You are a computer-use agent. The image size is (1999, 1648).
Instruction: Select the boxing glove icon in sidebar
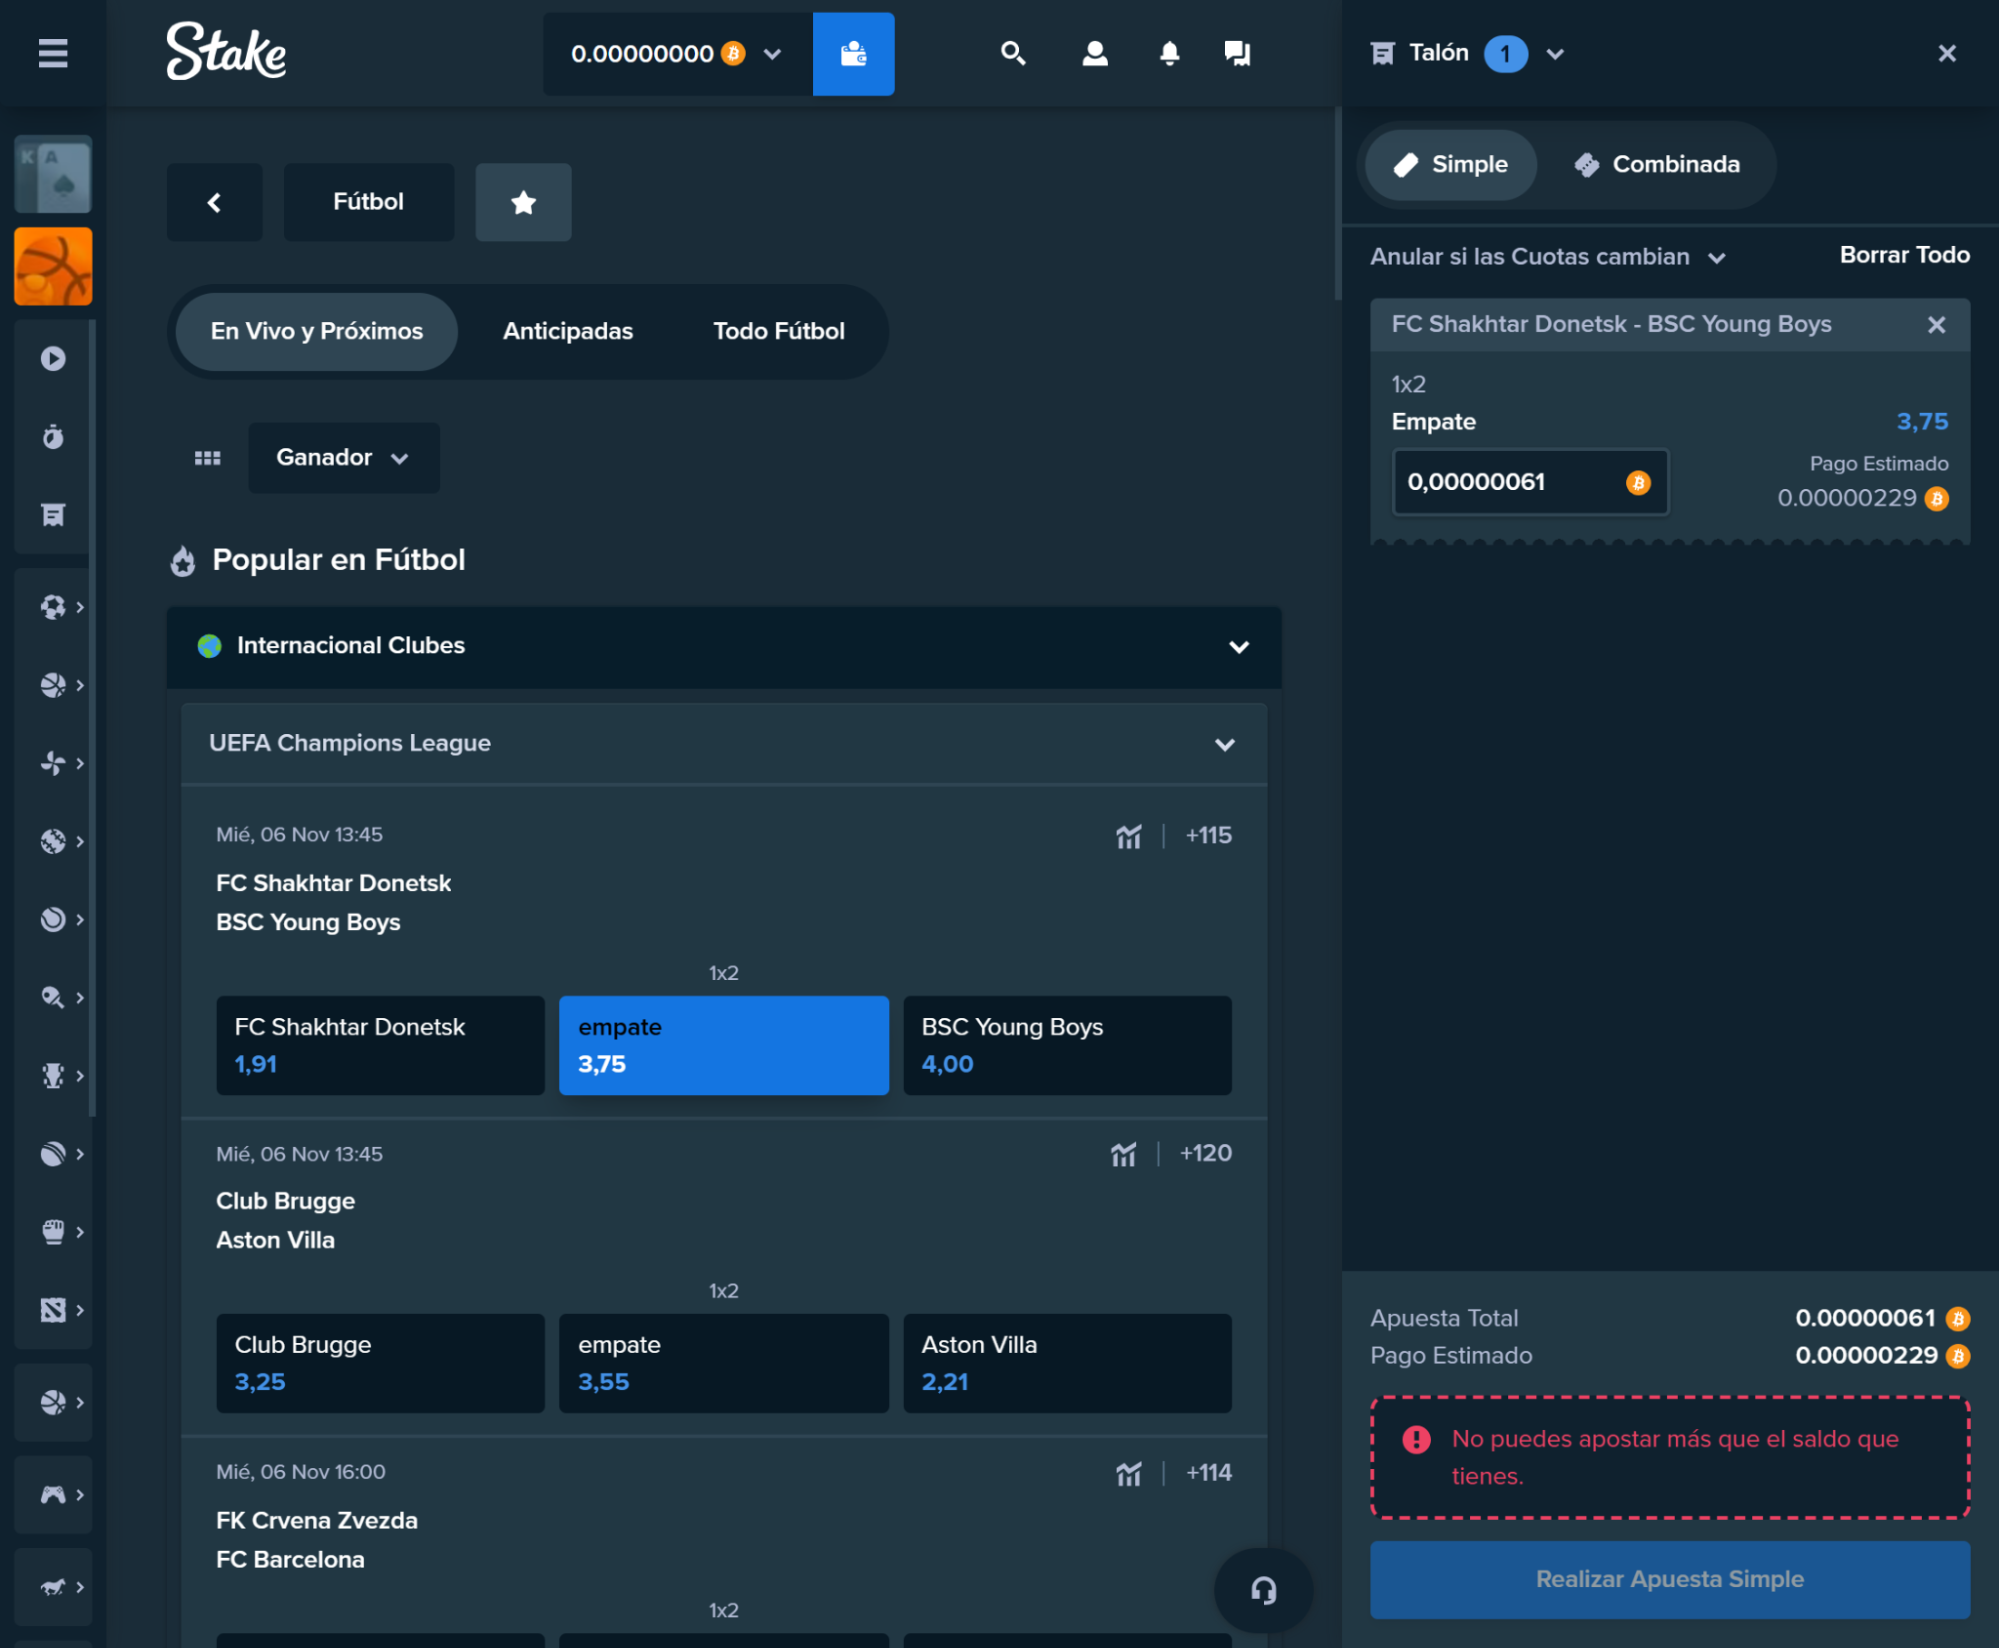pos(53,1231)
